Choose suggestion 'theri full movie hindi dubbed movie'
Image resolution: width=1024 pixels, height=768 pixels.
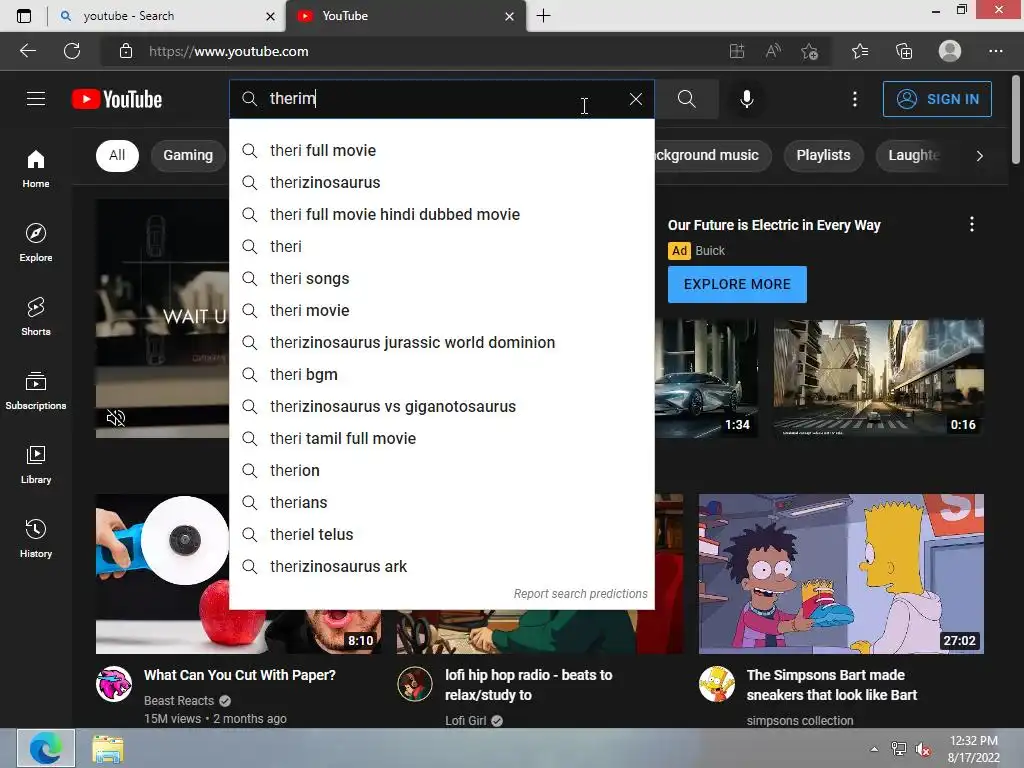coord(441,215)
